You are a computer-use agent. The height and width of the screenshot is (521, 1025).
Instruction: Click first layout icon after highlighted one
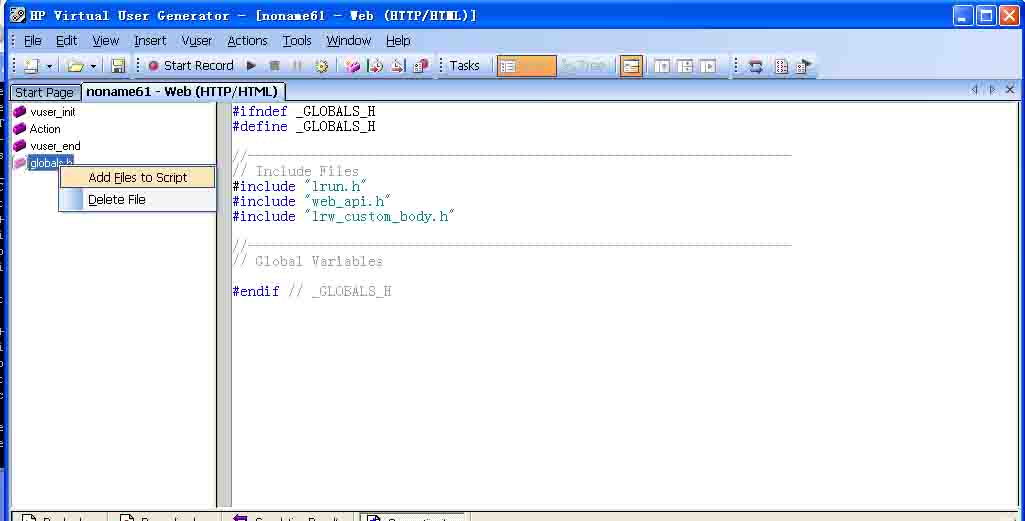click(x=662, y=66)
